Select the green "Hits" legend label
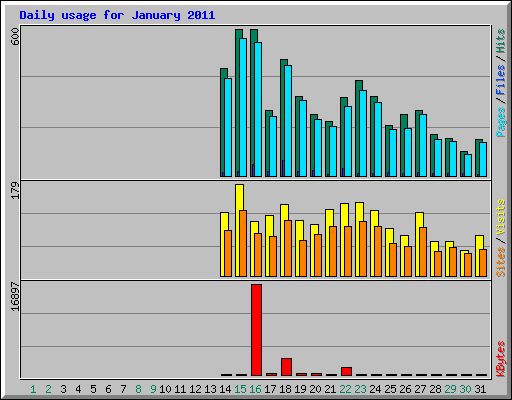 pos(500,41)
